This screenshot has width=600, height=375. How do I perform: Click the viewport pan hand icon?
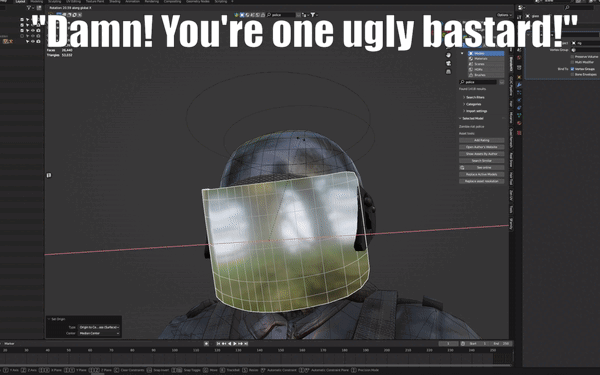pos(448,55)
